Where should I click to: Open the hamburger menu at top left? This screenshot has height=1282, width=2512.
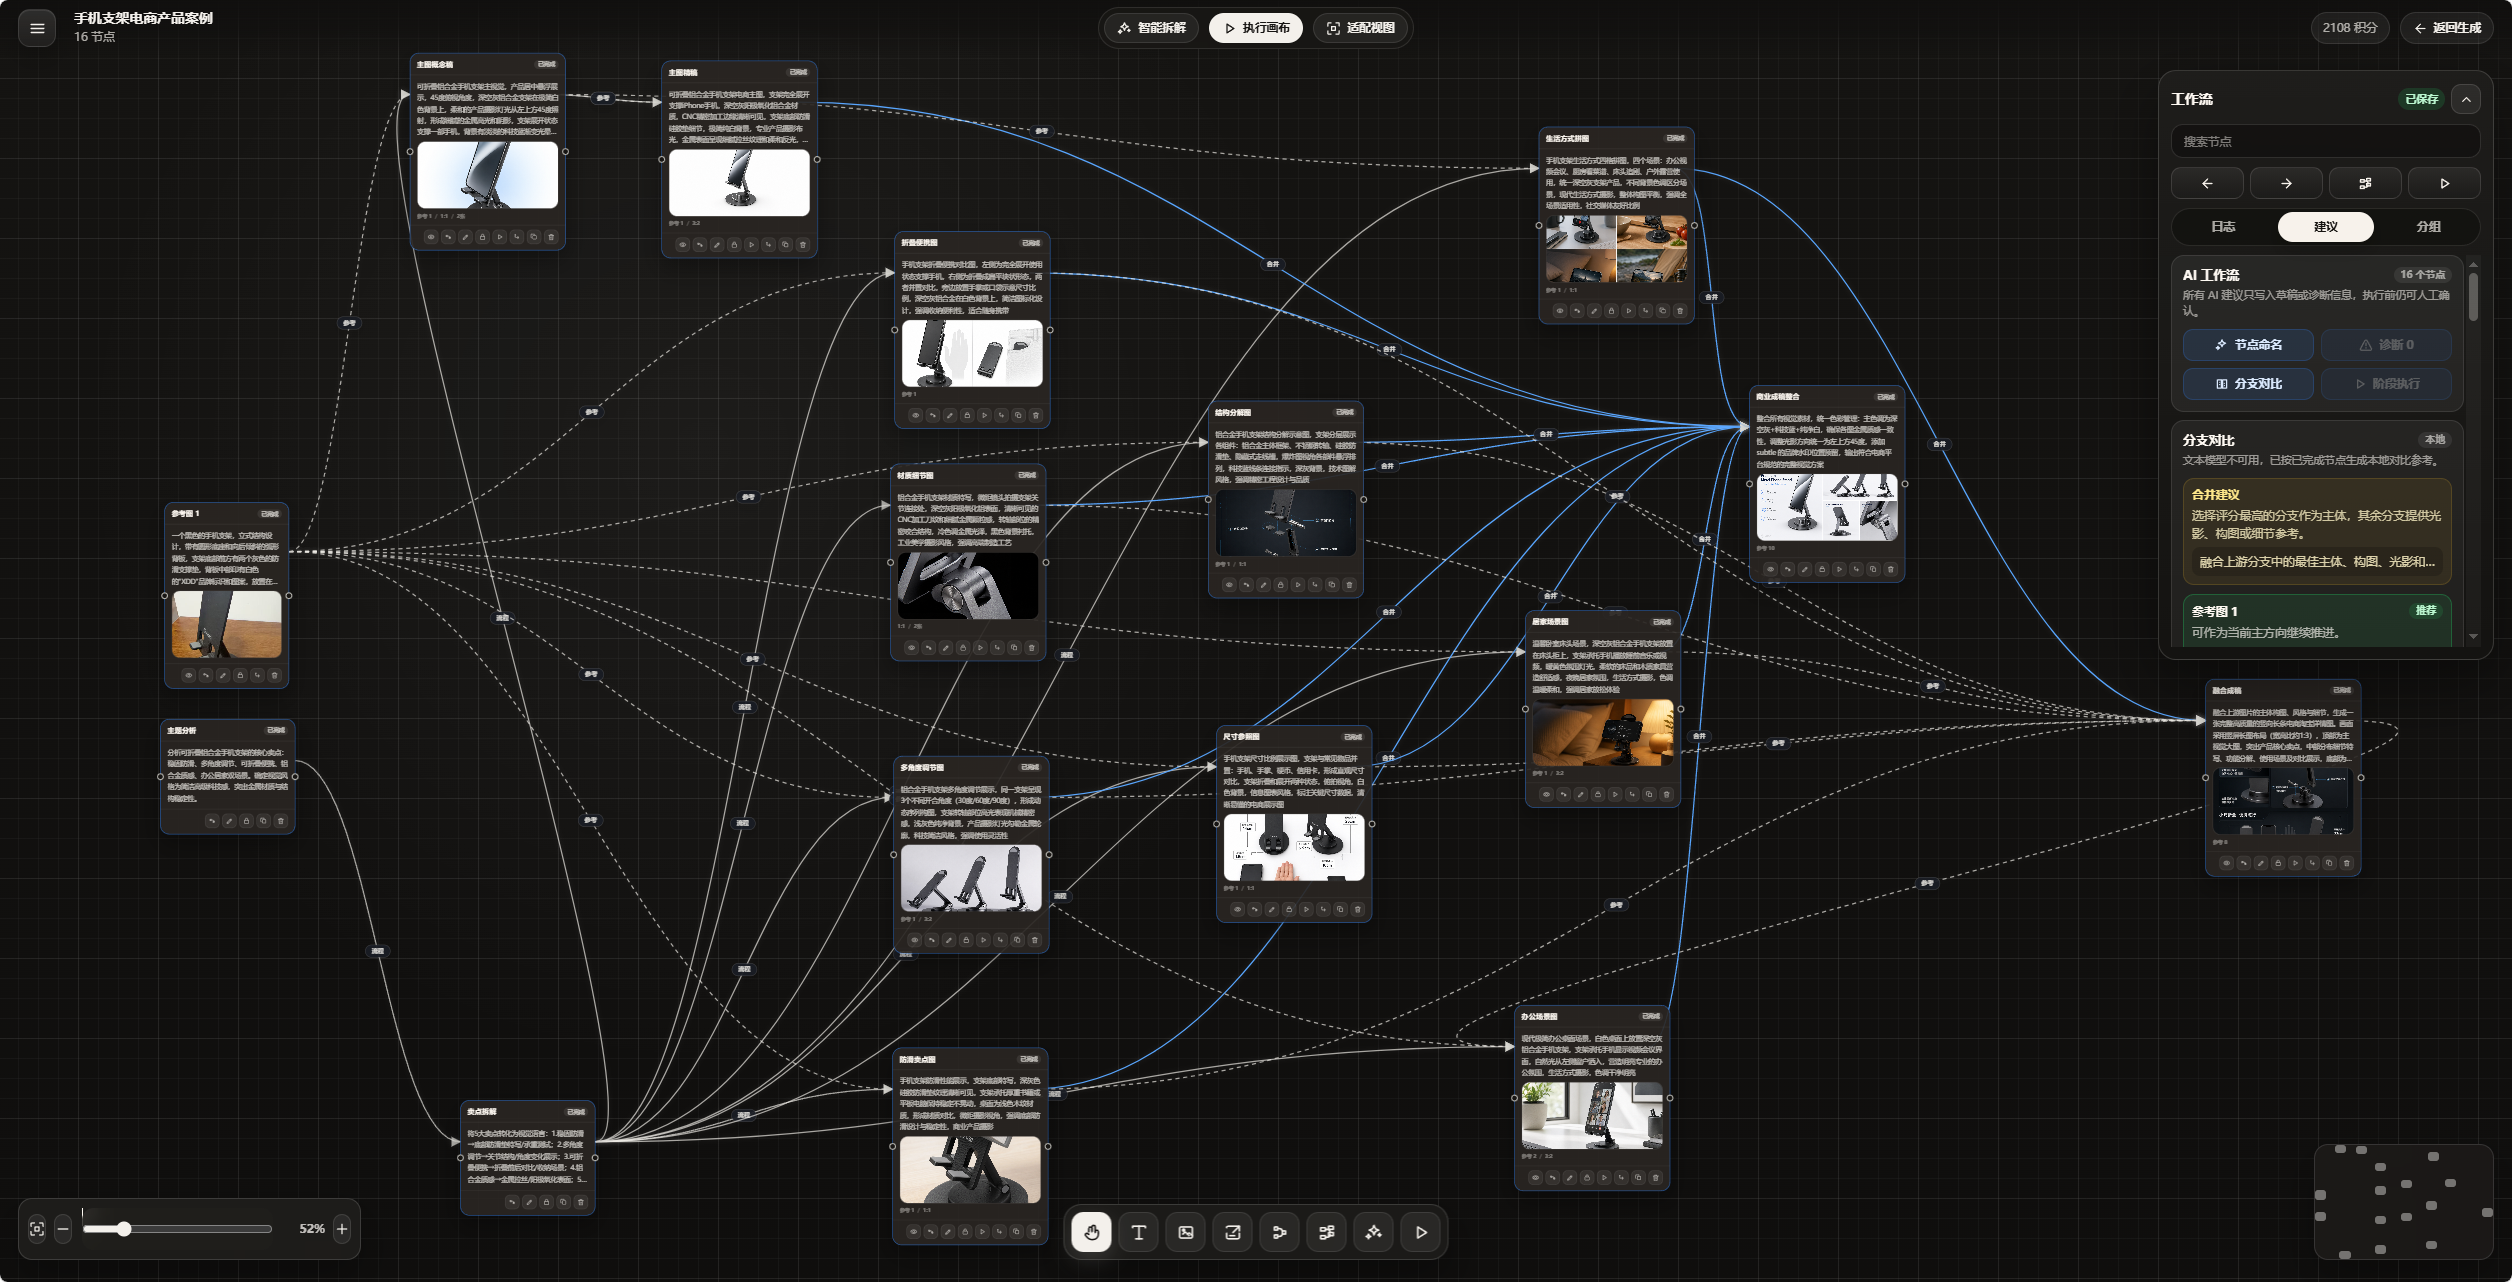37,28
